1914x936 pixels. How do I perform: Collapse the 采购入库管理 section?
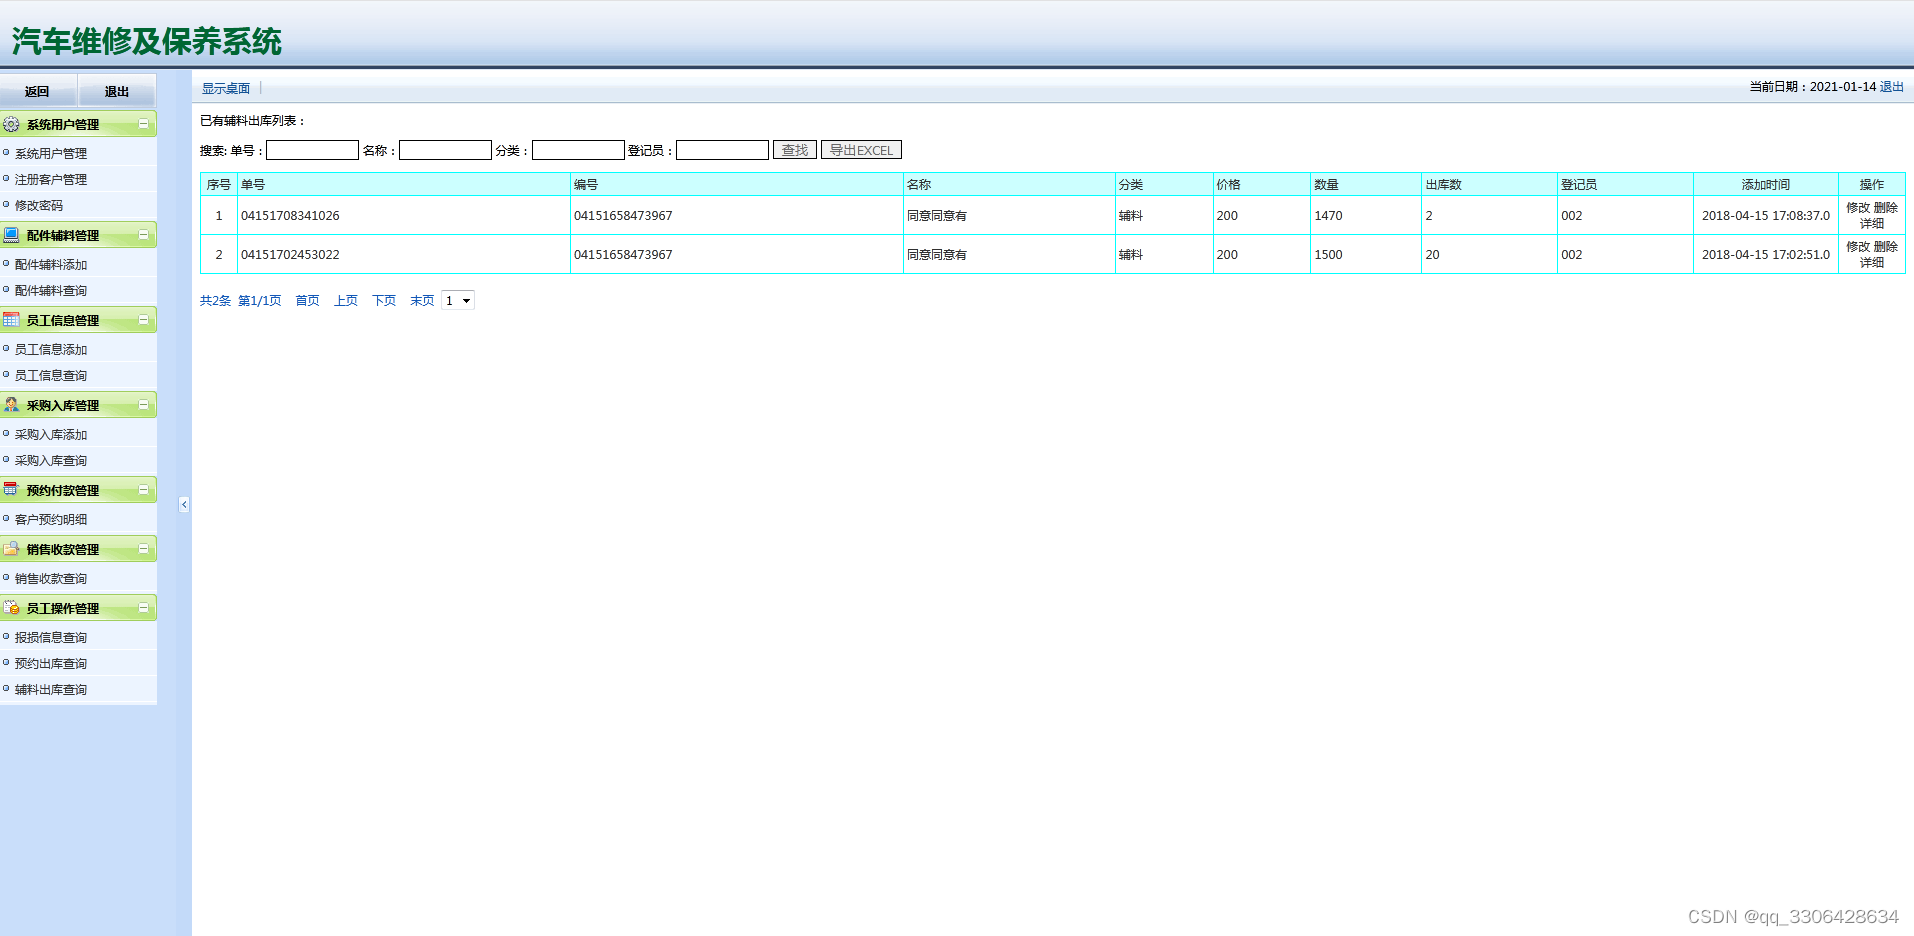pos(143,405)
